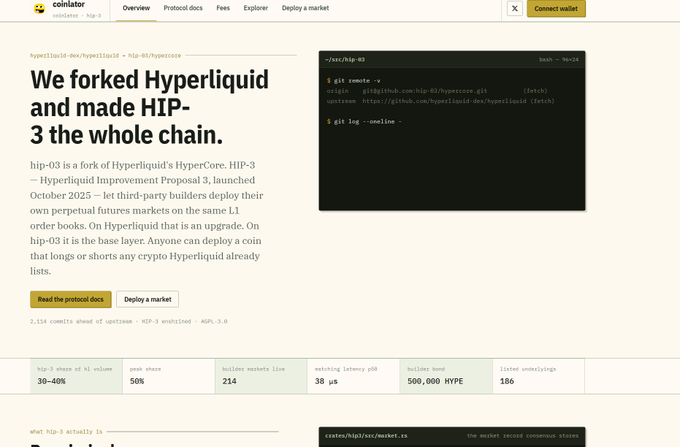
Task: Click the 'builder bond' 500,000 HYPE stat
Action: pyautogui.click(x=446, y=376)
